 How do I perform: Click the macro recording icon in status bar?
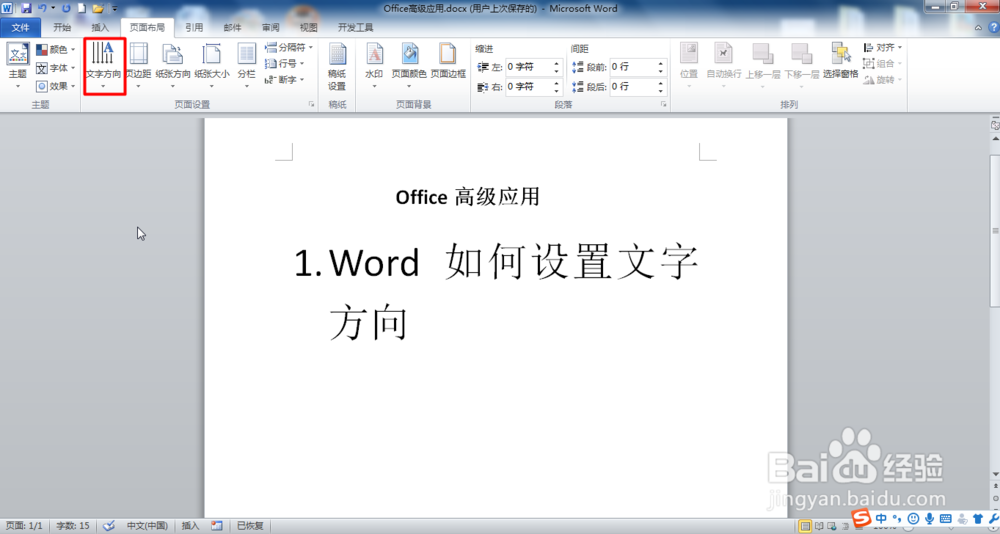(x=217, y=526)
